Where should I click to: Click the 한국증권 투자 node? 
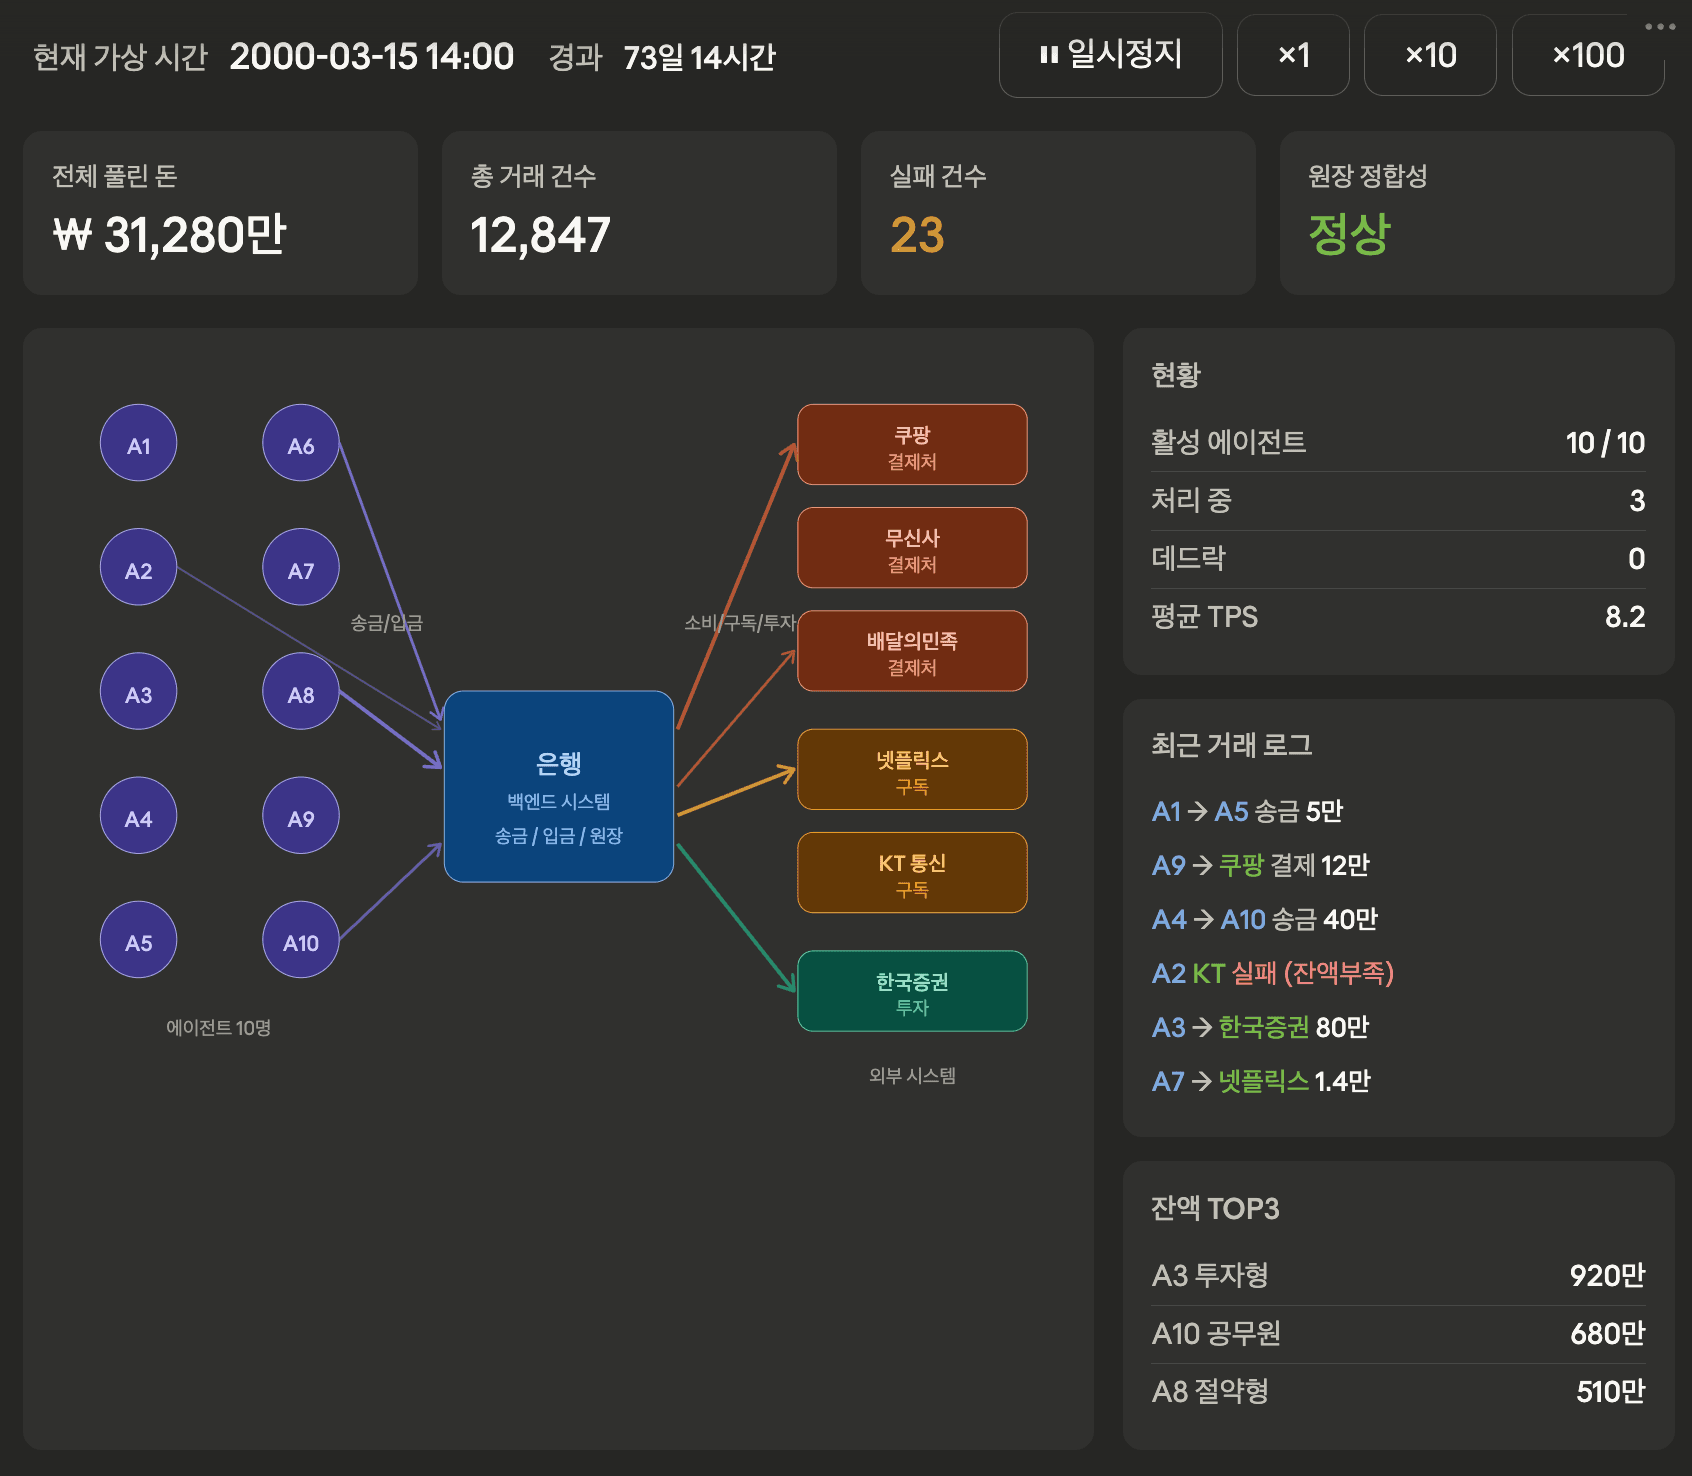coord(912,991)
